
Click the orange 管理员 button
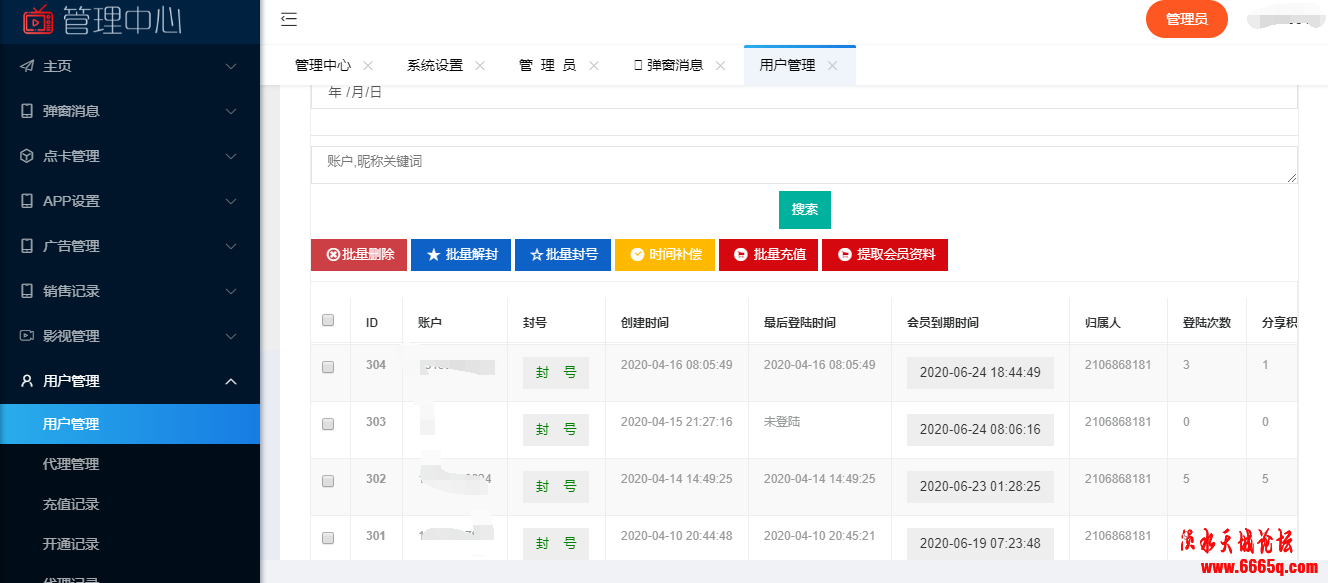[1187, 19]
